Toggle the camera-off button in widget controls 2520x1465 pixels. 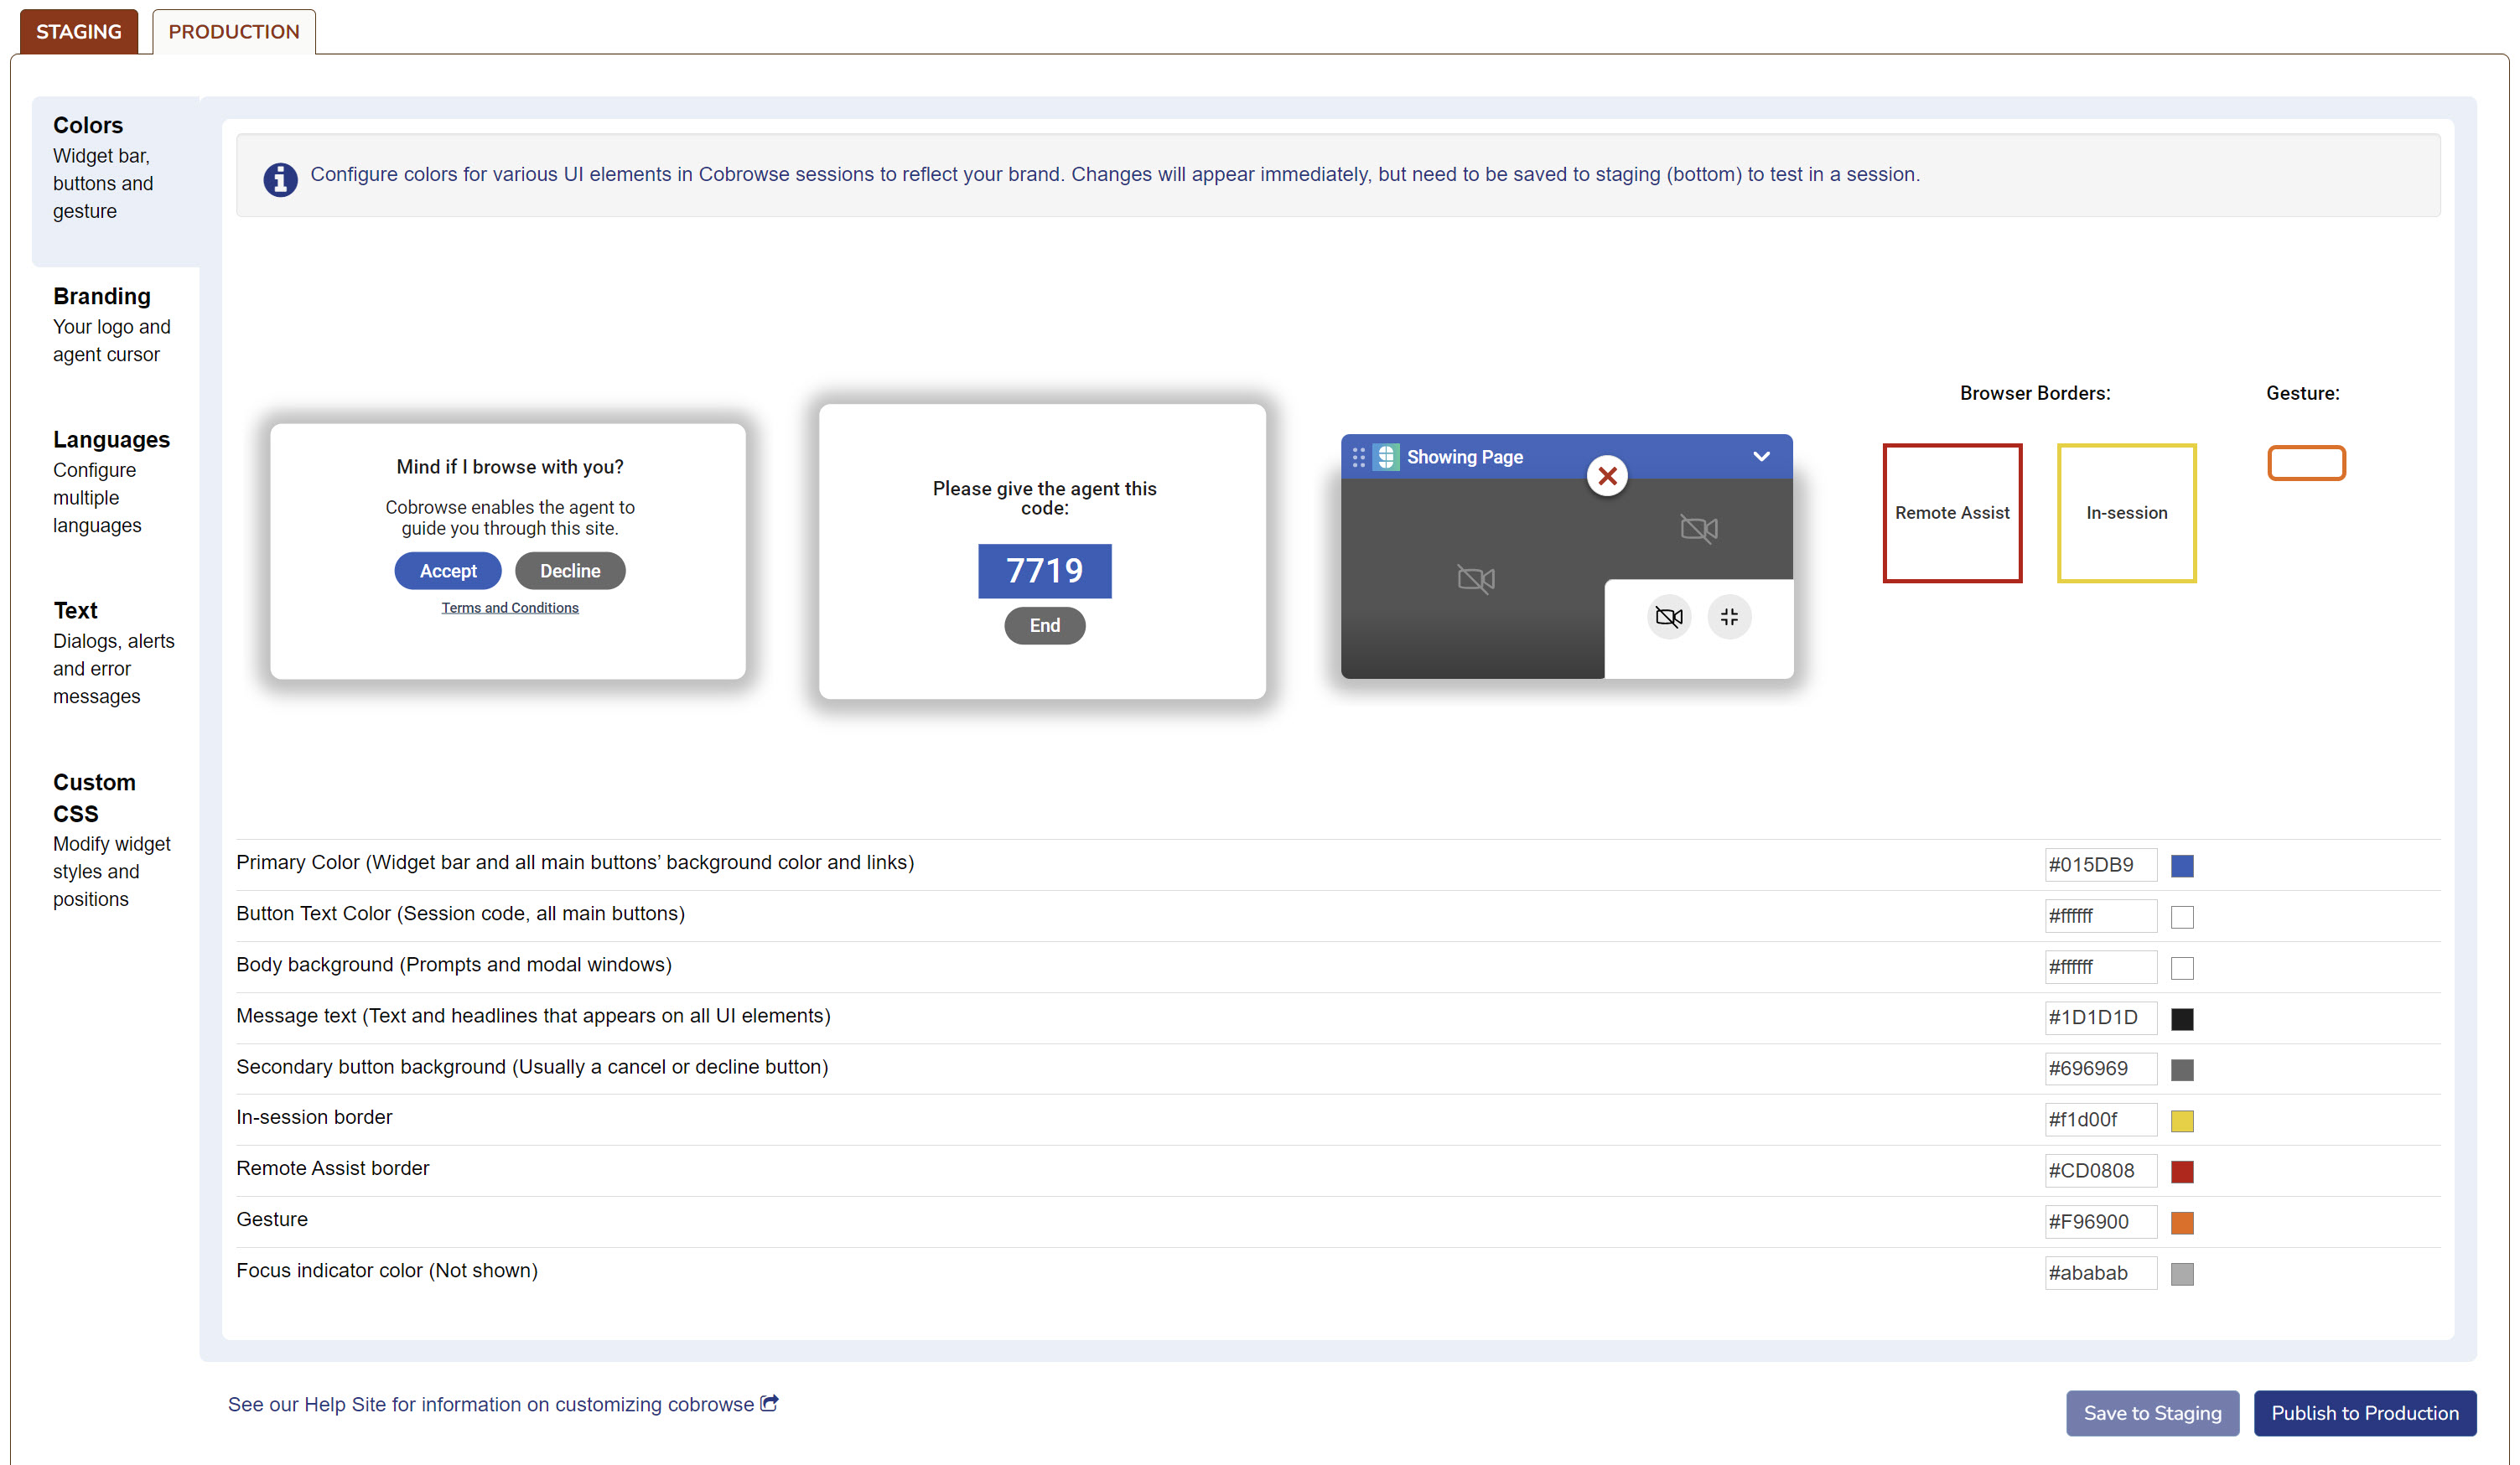pos(1668,617)
